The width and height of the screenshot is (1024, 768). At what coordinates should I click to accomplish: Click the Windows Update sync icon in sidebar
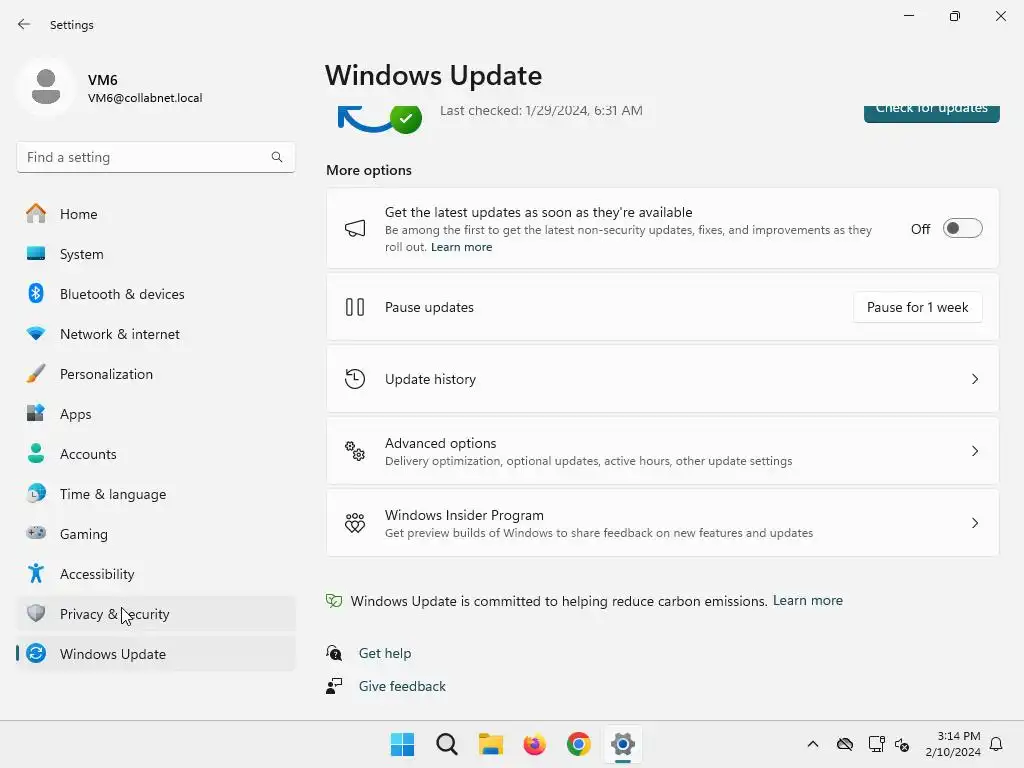click(x=36, y=653)
